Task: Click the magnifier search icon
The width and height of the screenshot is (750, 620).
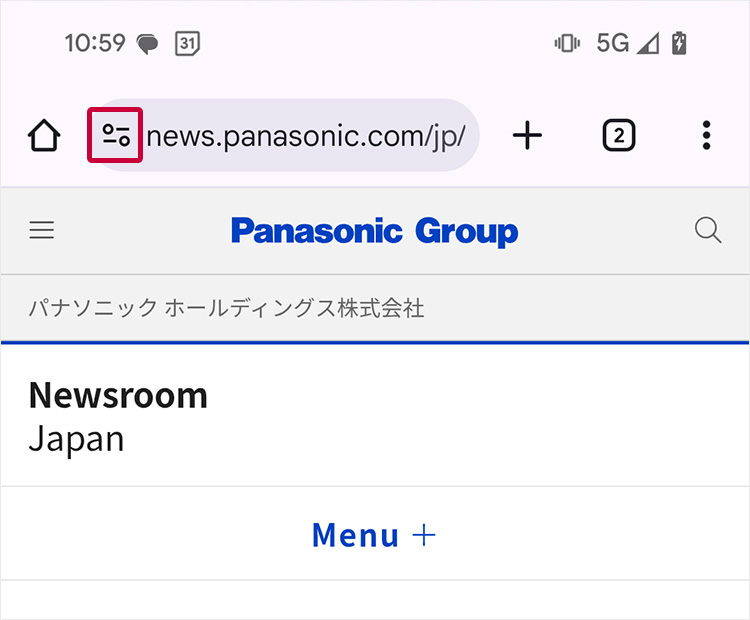Action: click(x=708, y=231)
